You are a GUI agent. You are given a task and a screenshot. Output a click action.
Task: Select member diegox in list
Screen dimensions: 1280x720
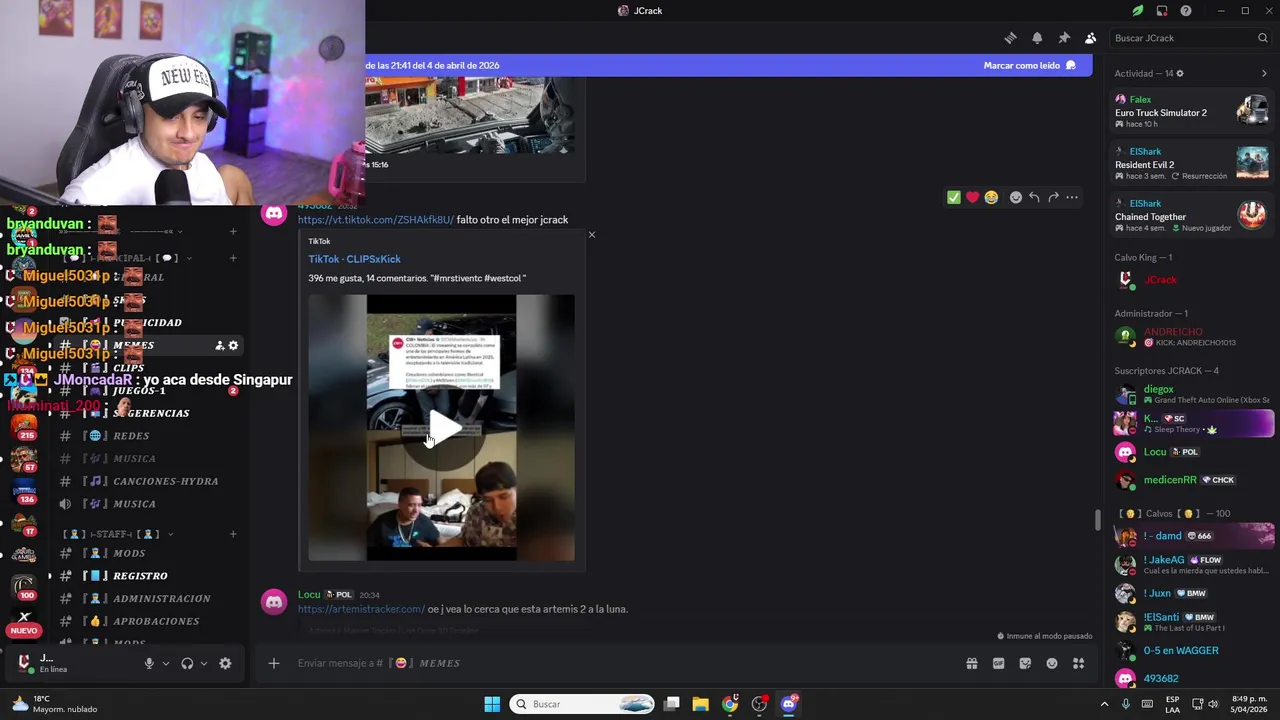(x=1192, y=394)
